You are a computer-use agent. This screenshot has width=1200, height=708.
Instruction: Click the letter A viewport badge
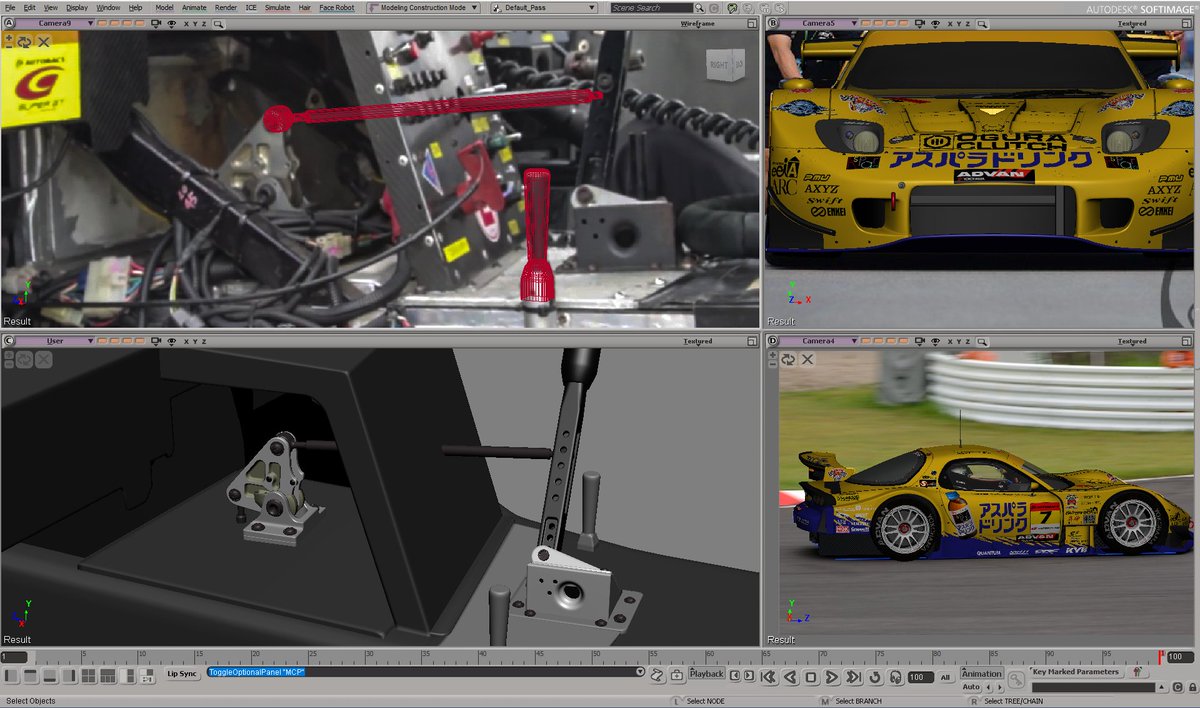tap(9, 23)
